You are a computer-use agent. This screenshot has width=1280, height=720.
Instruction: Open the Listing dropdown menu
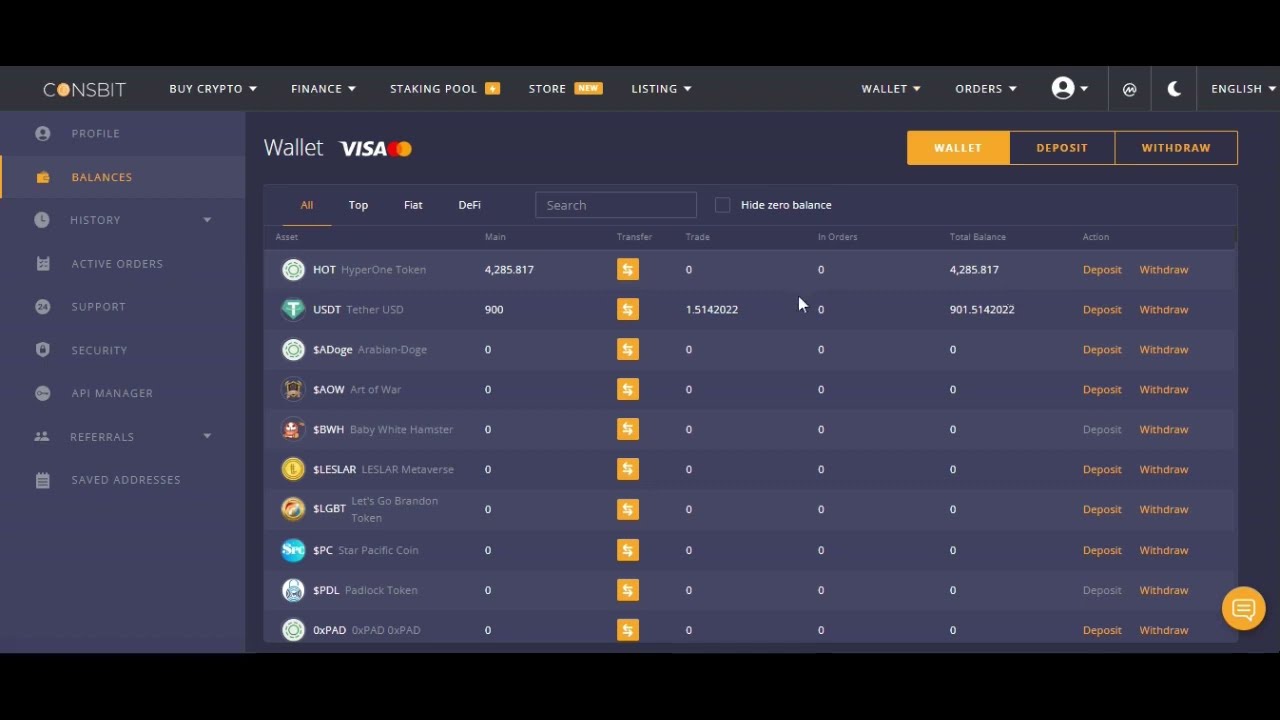(661, 89)
